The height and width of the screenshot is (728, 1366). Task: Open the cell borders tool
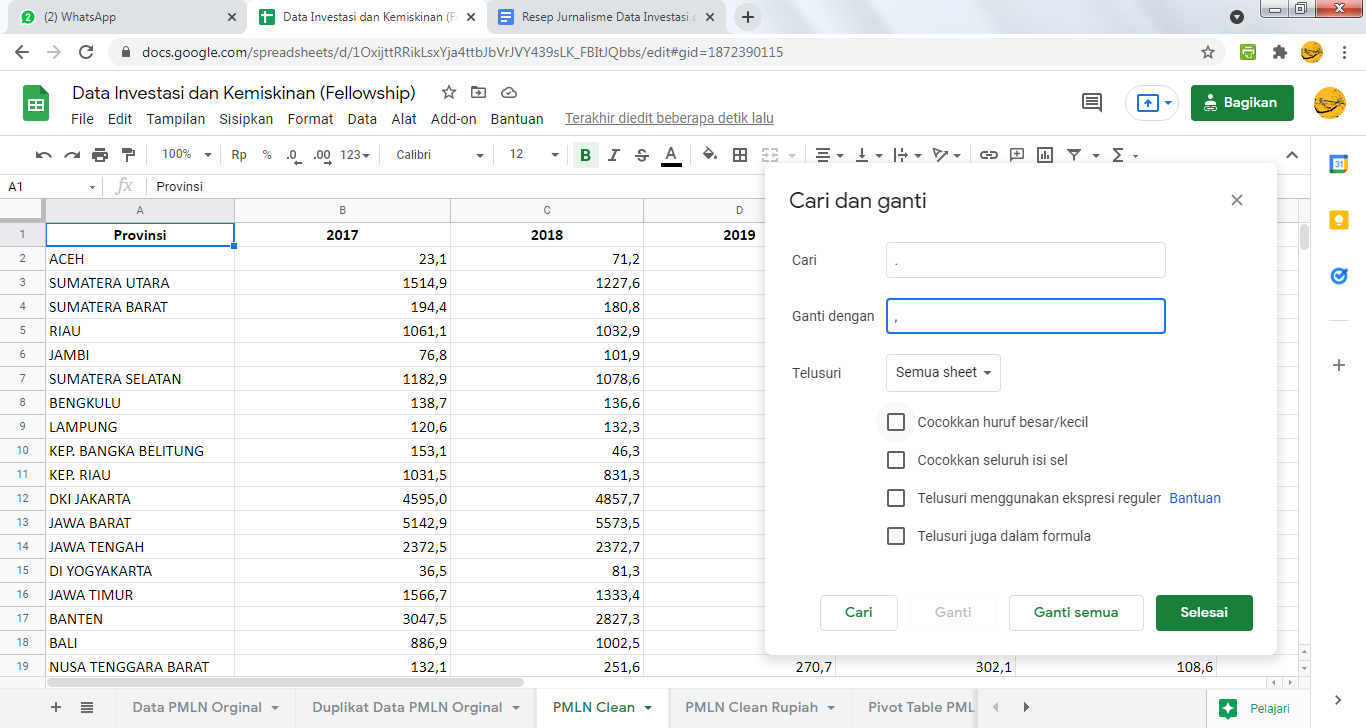[740, 155]
